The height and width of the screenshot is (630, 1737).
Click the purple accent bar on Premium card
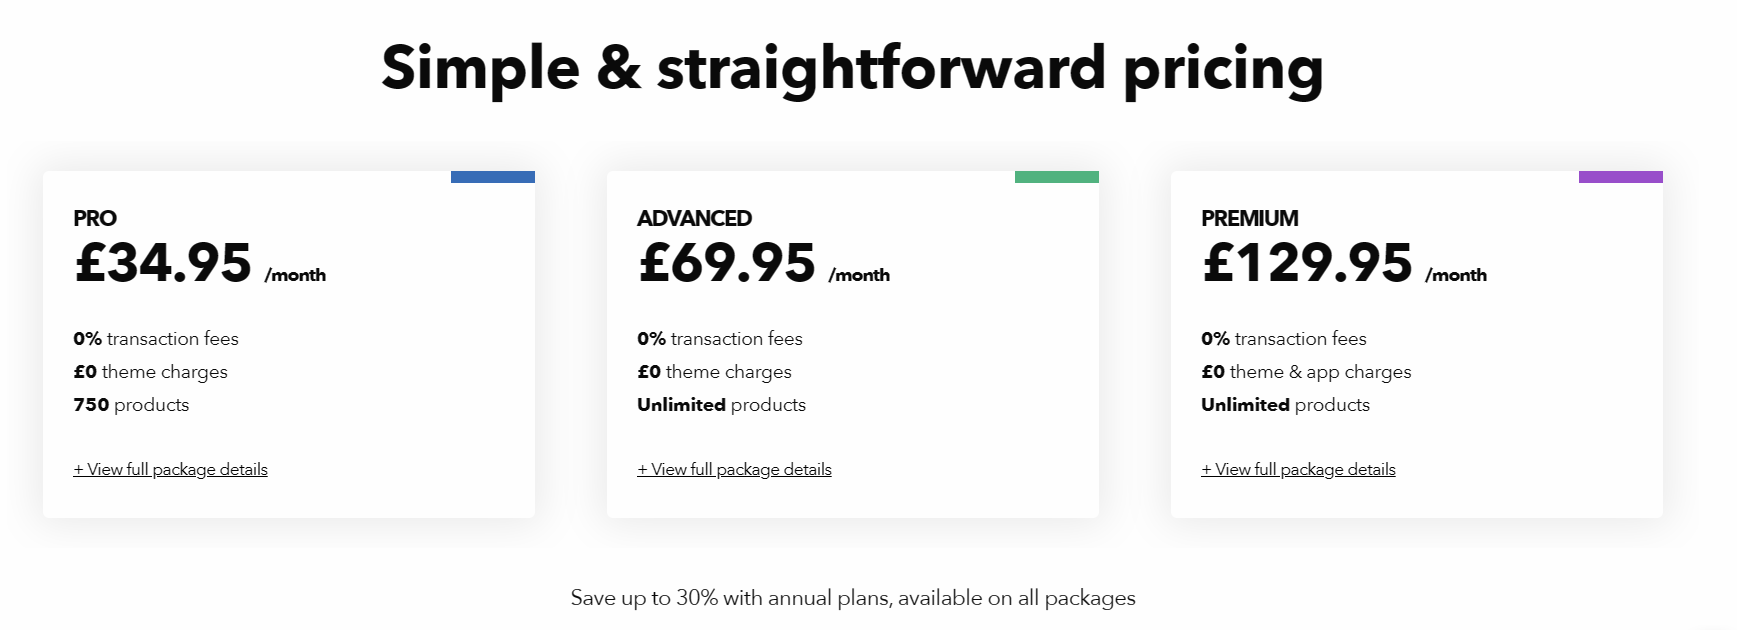pyautogui.click(x=1621, y=177)
